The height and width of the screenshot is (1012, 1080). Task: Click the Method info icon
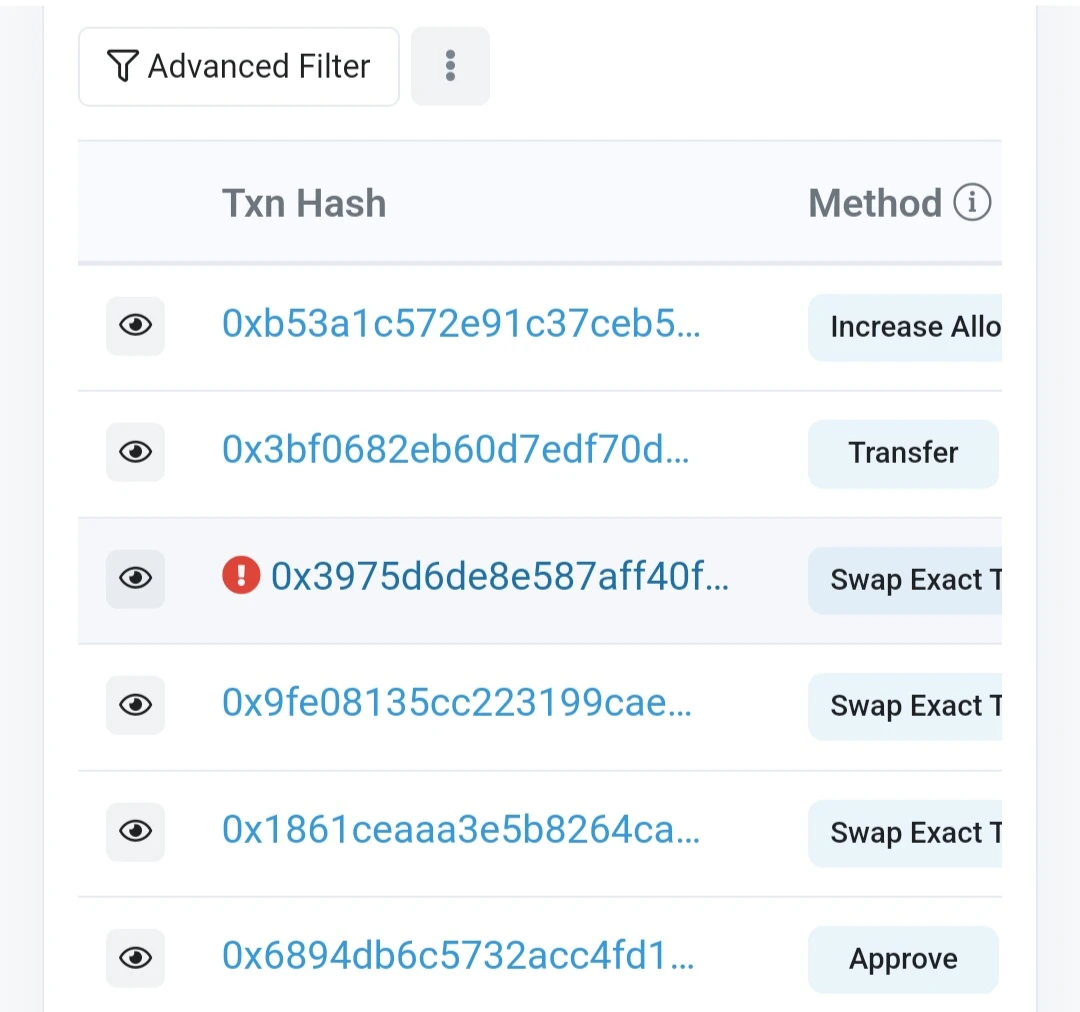tap(972, 203)
